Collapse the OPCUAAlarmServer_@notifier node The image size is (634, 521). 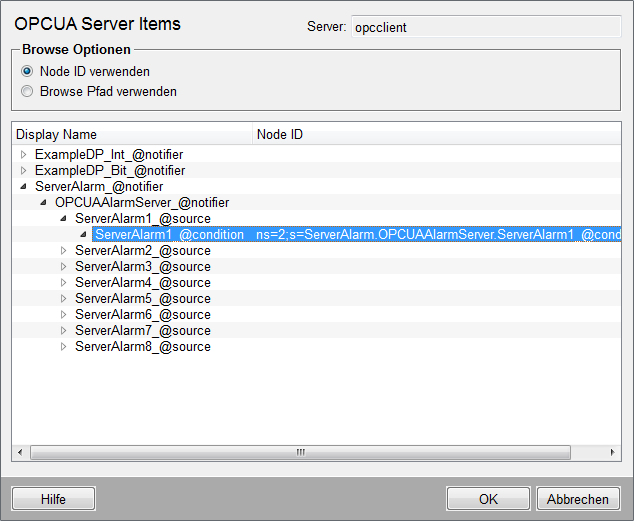44,202
